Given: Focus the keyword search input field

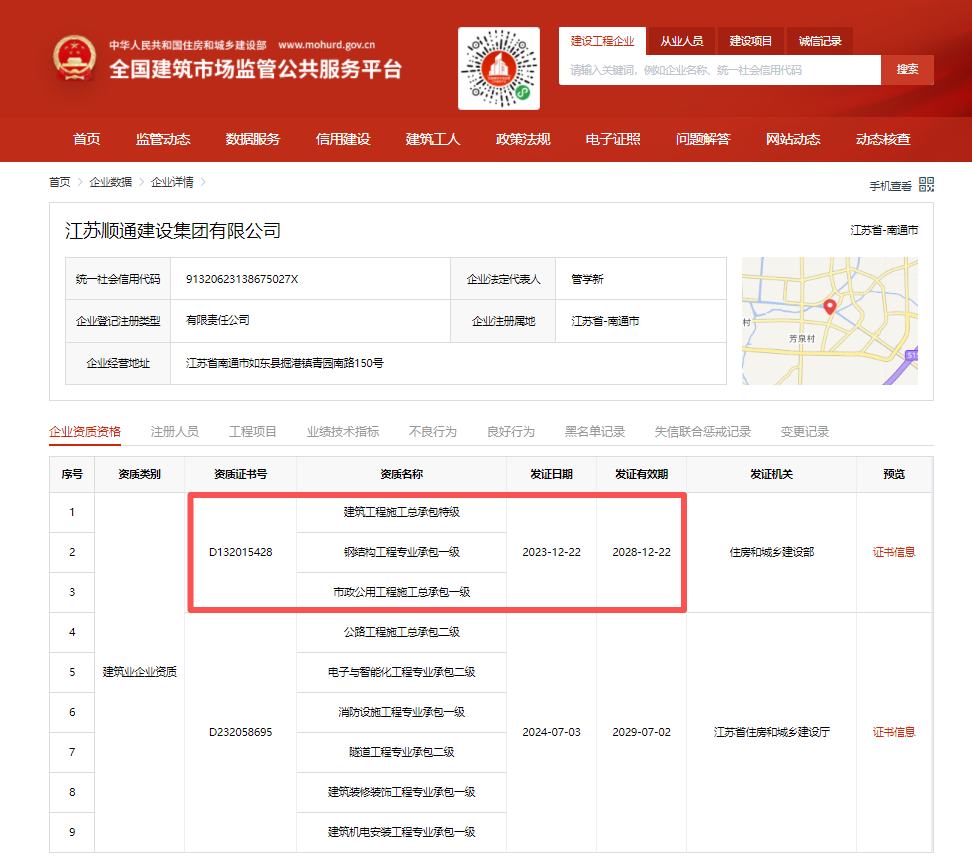Looking at the screenshot, I should click(719, 70).
